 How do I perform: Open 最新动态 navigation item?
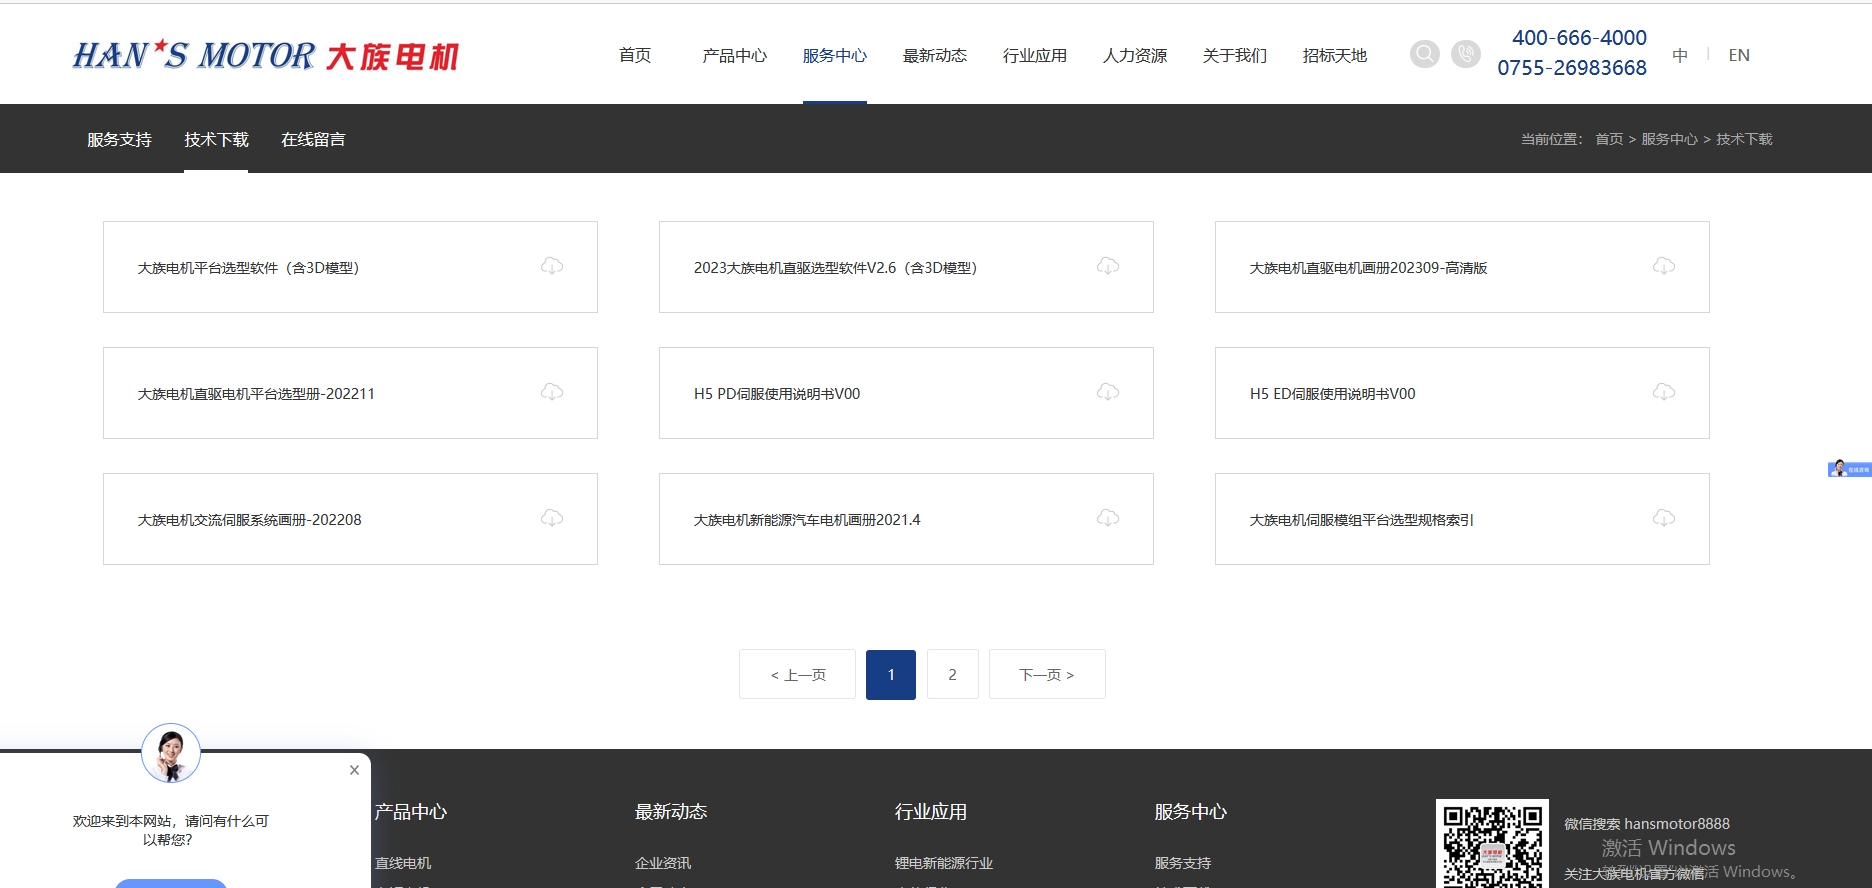pos(935,55)
